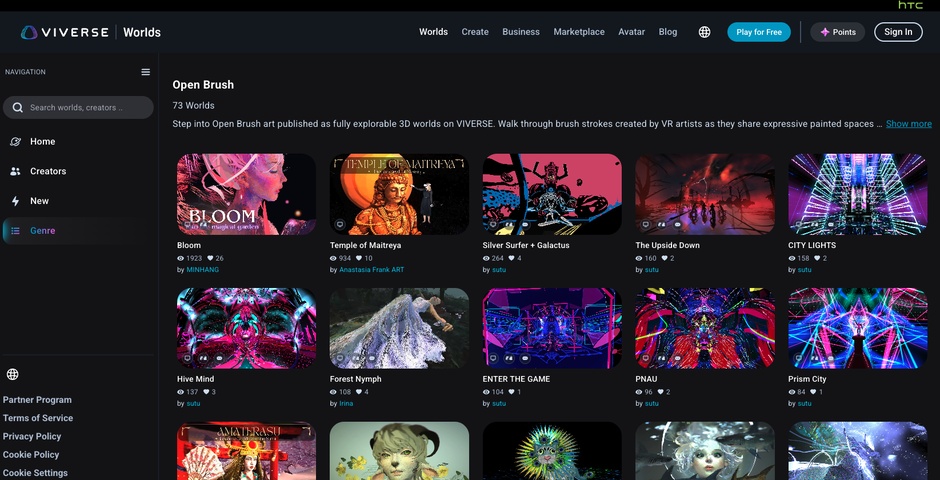This screenshot has width=940, height=480.
Task: Open the Create menu item
Action: click(475, 32)
